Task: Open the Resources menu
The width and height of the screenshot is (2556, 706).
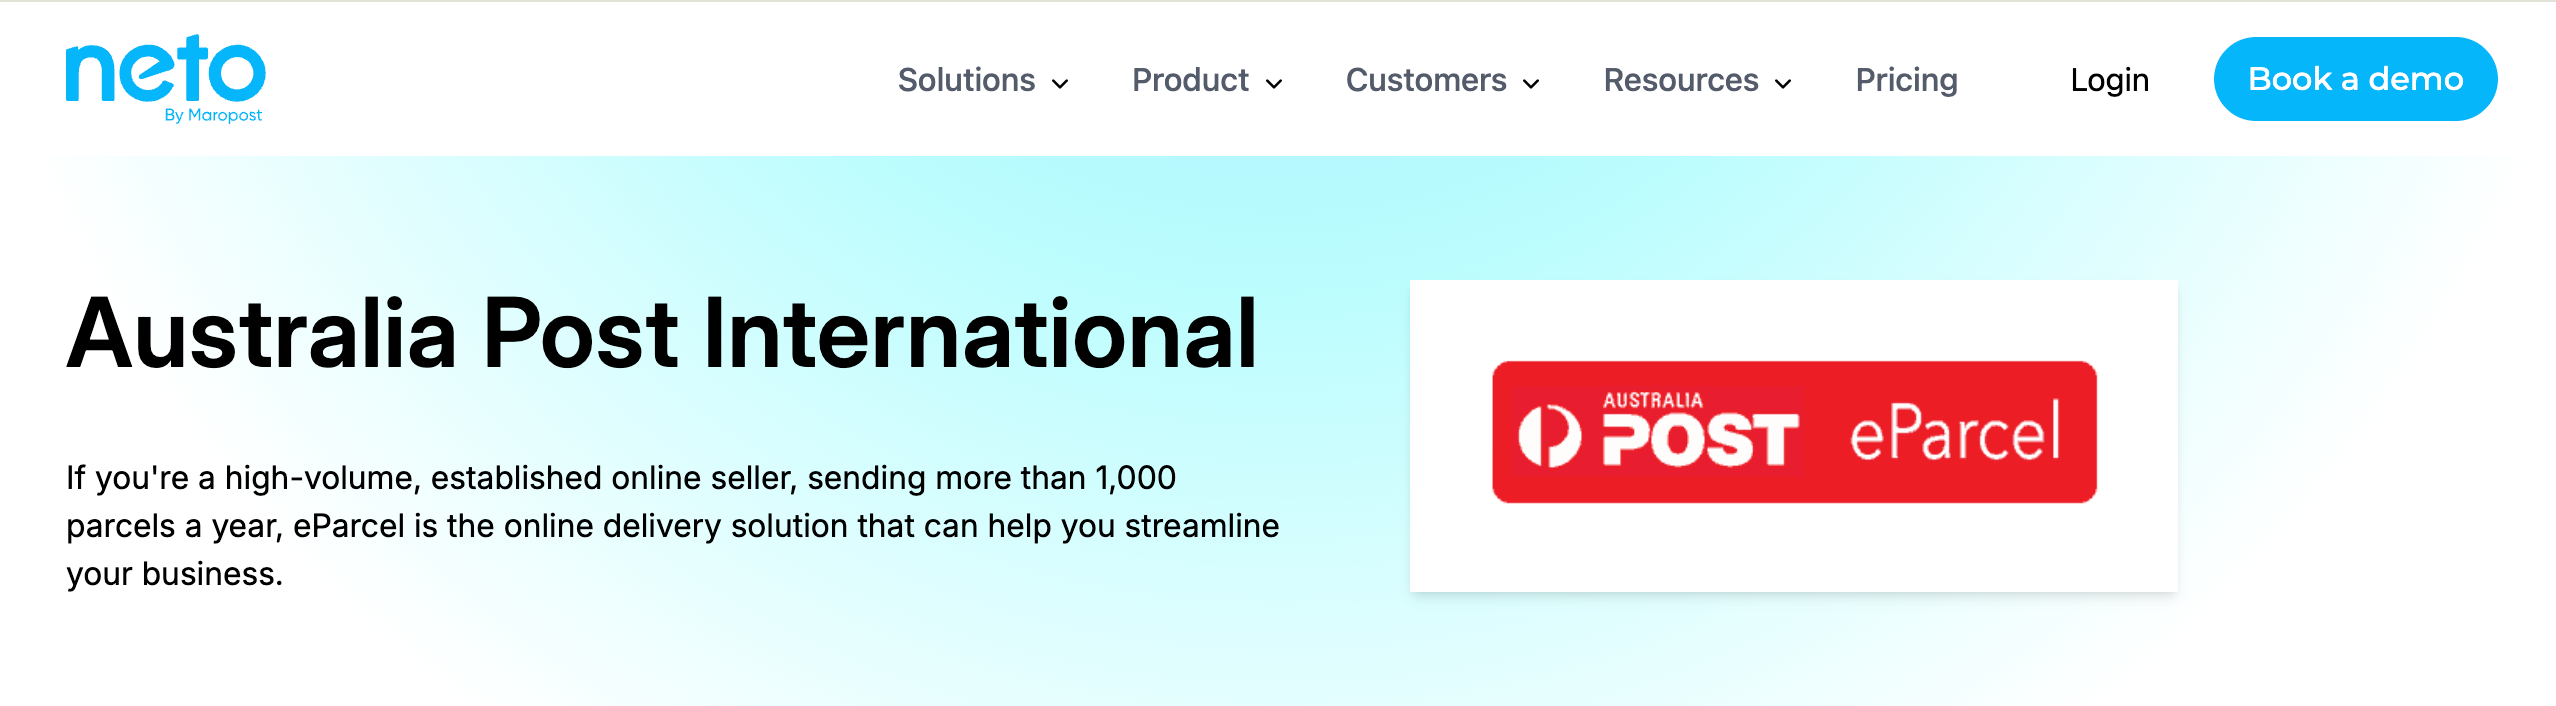Action: pyautogui.click(x=1681, y=80)
